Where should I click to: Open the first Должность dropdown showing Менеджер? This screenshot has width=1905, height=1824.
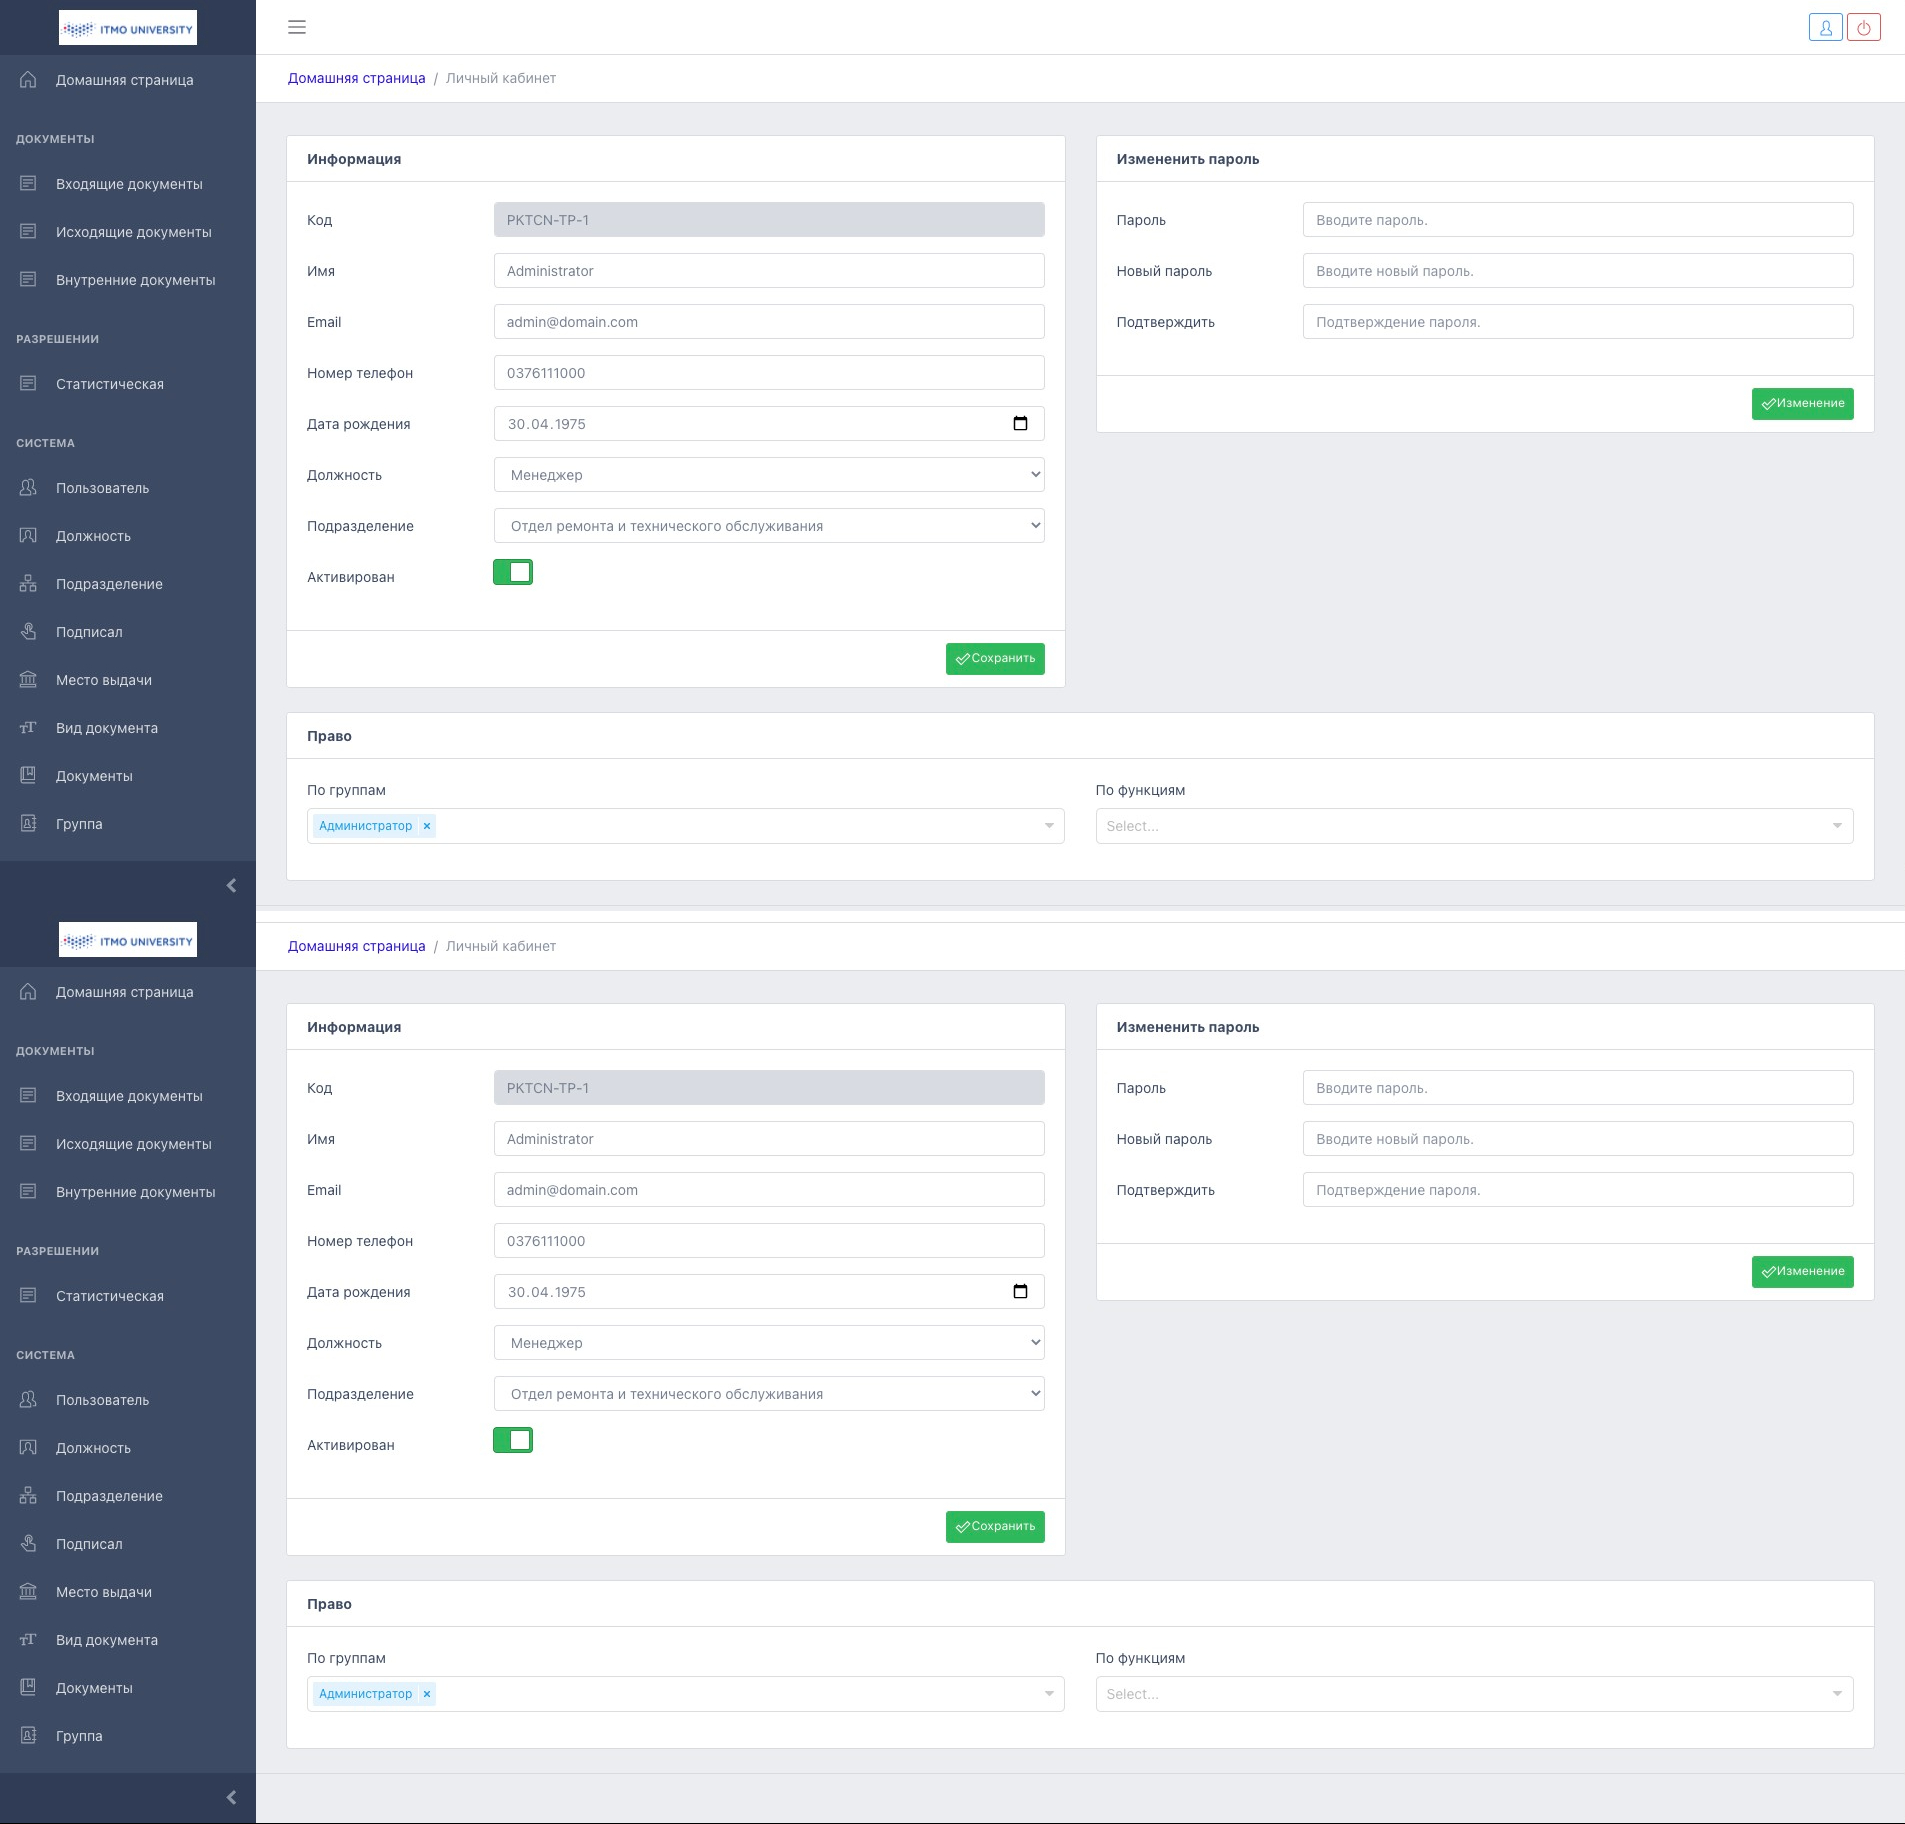coord(768,475)
